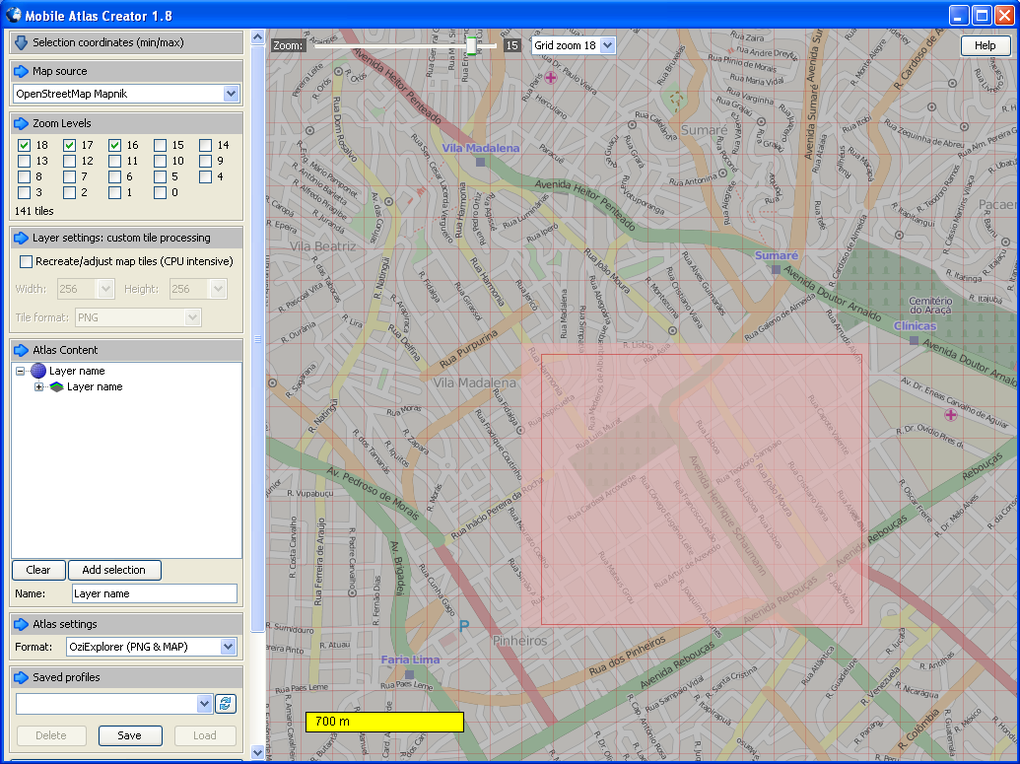Collapse the Layer settings panel arrow icon
Image resolution: width=1020 pixels, height=764 pixels.
click(x=21, y=238)
